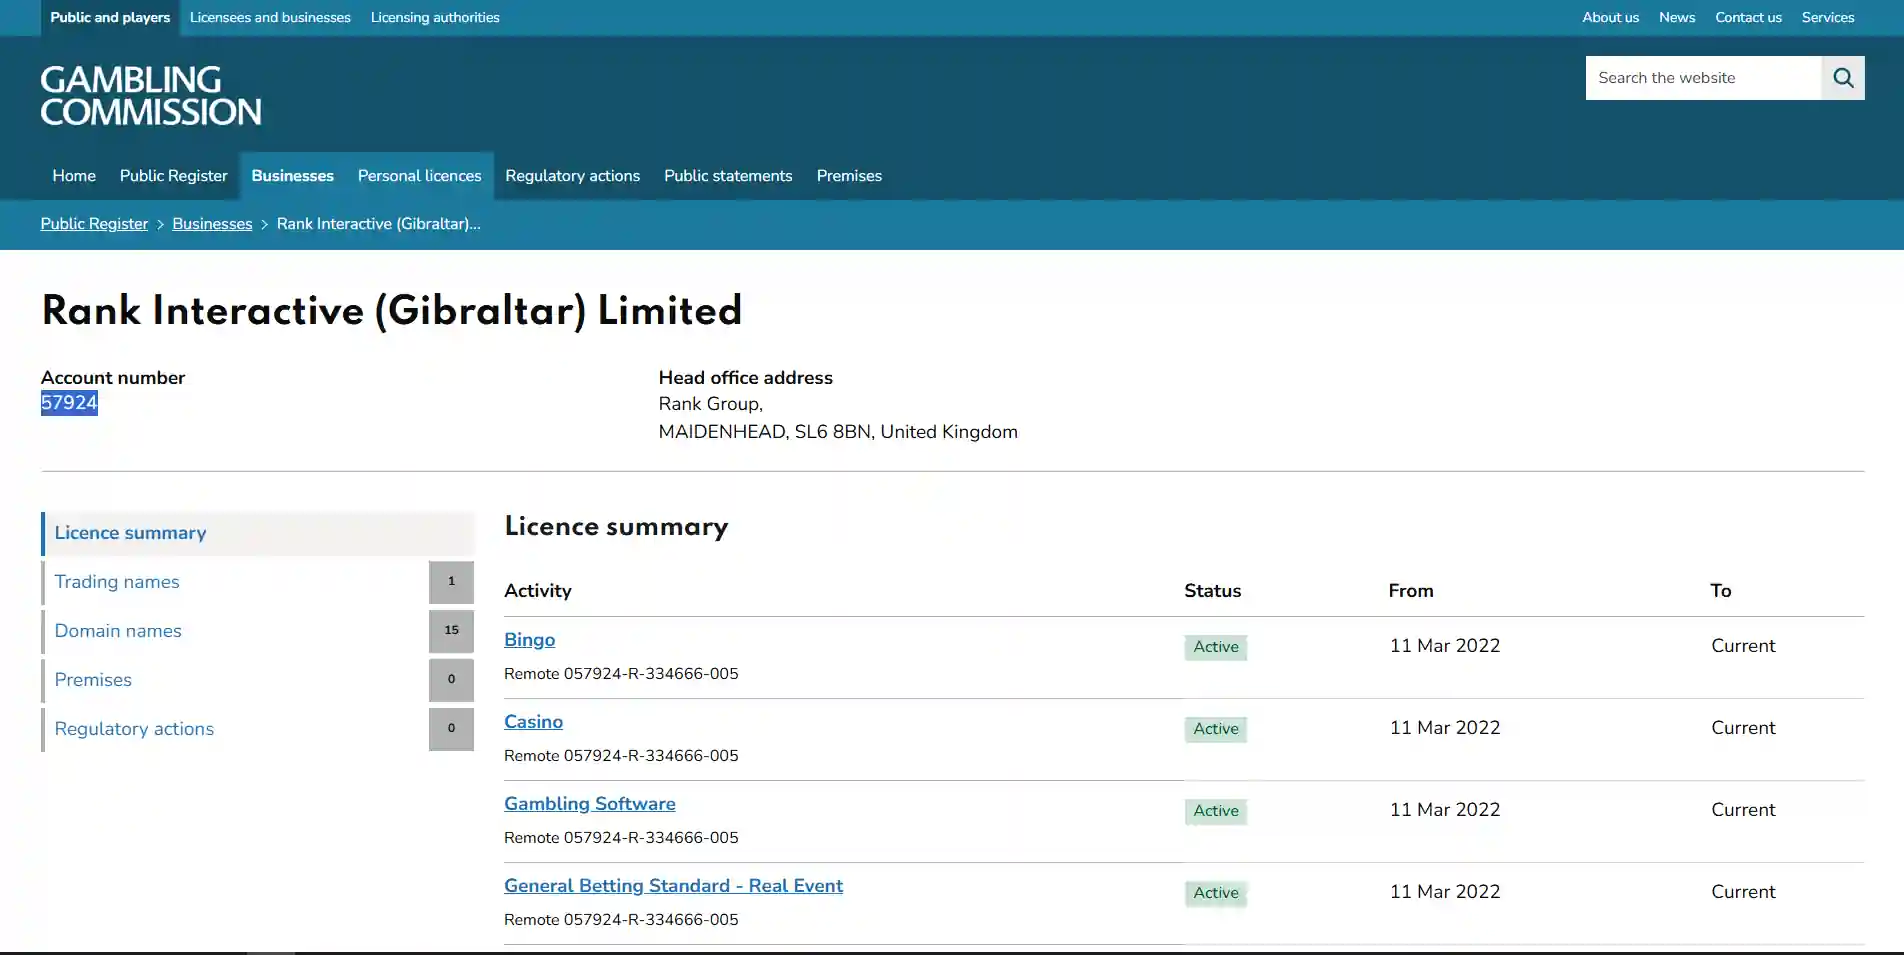Image resolution: width=1904 pixels, height=955 pixels.
Task: Open Premises sidebar tab
Action: click(258, 681)
